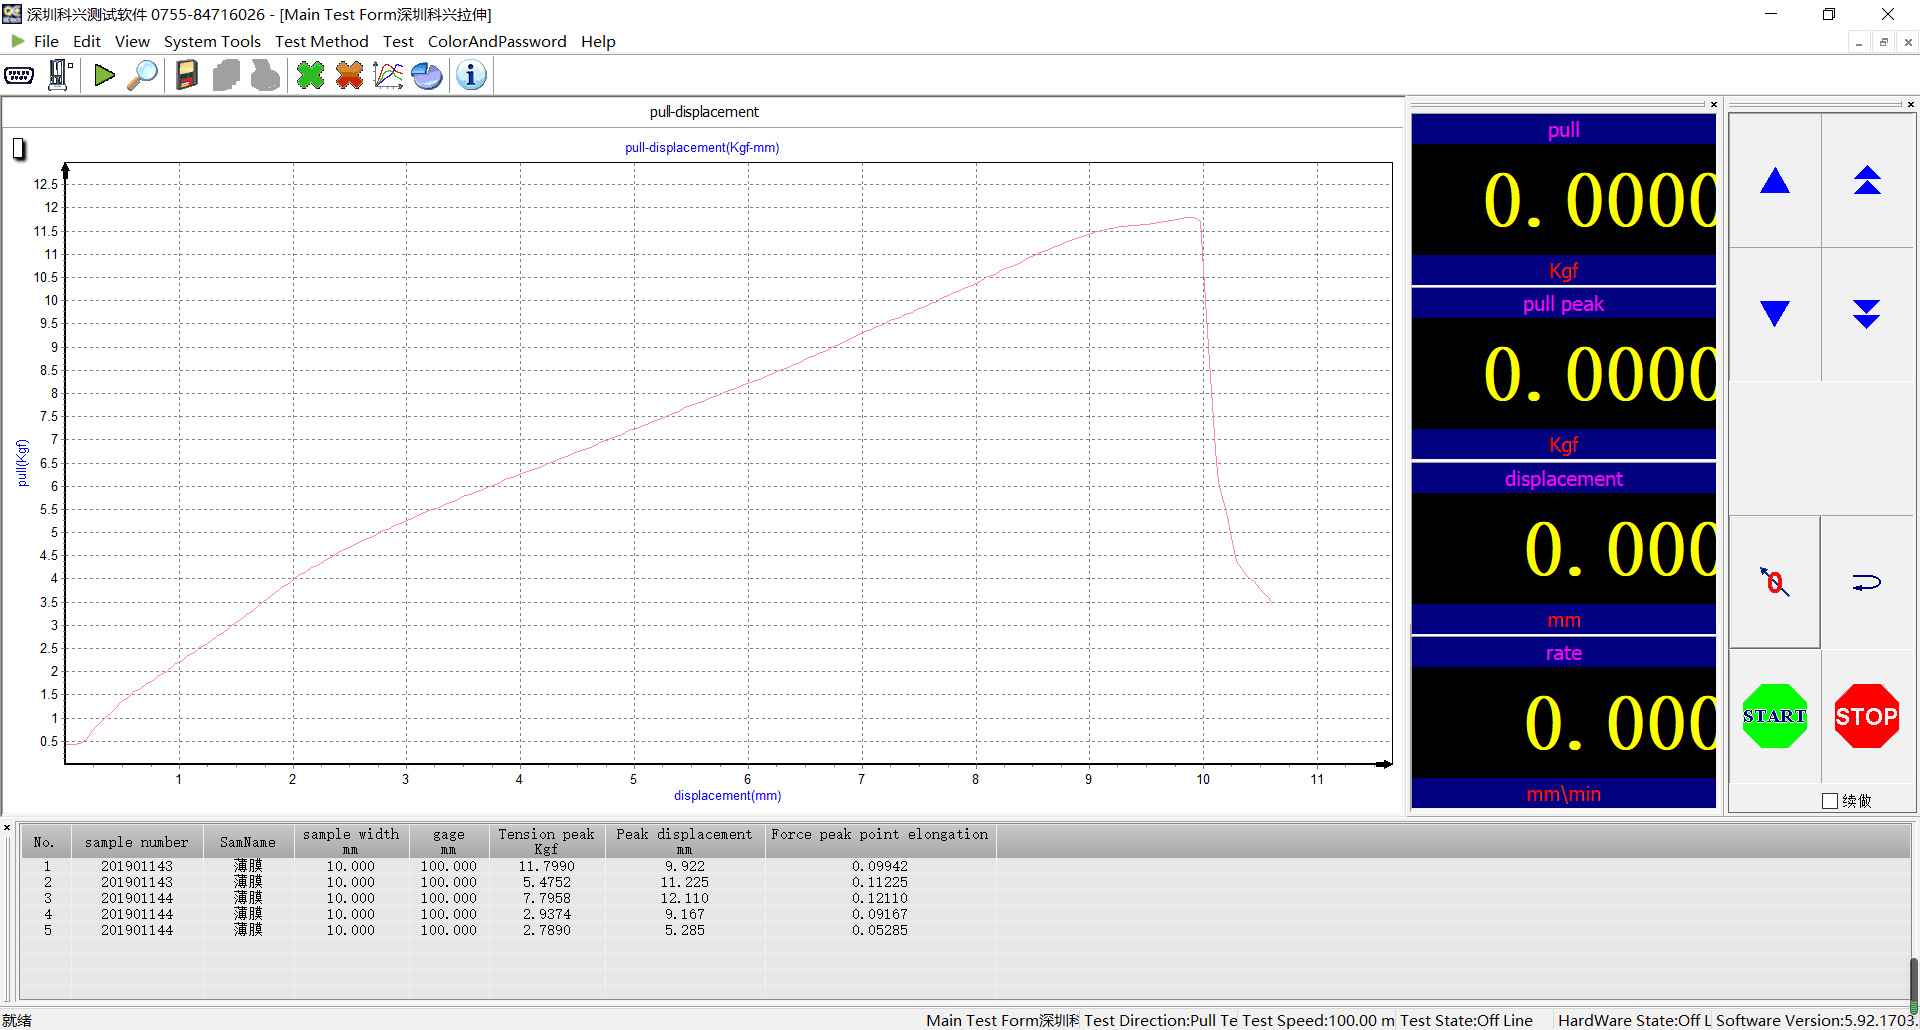Open the Test Method menu
Screen dimensions: 1920x1030
321,41
